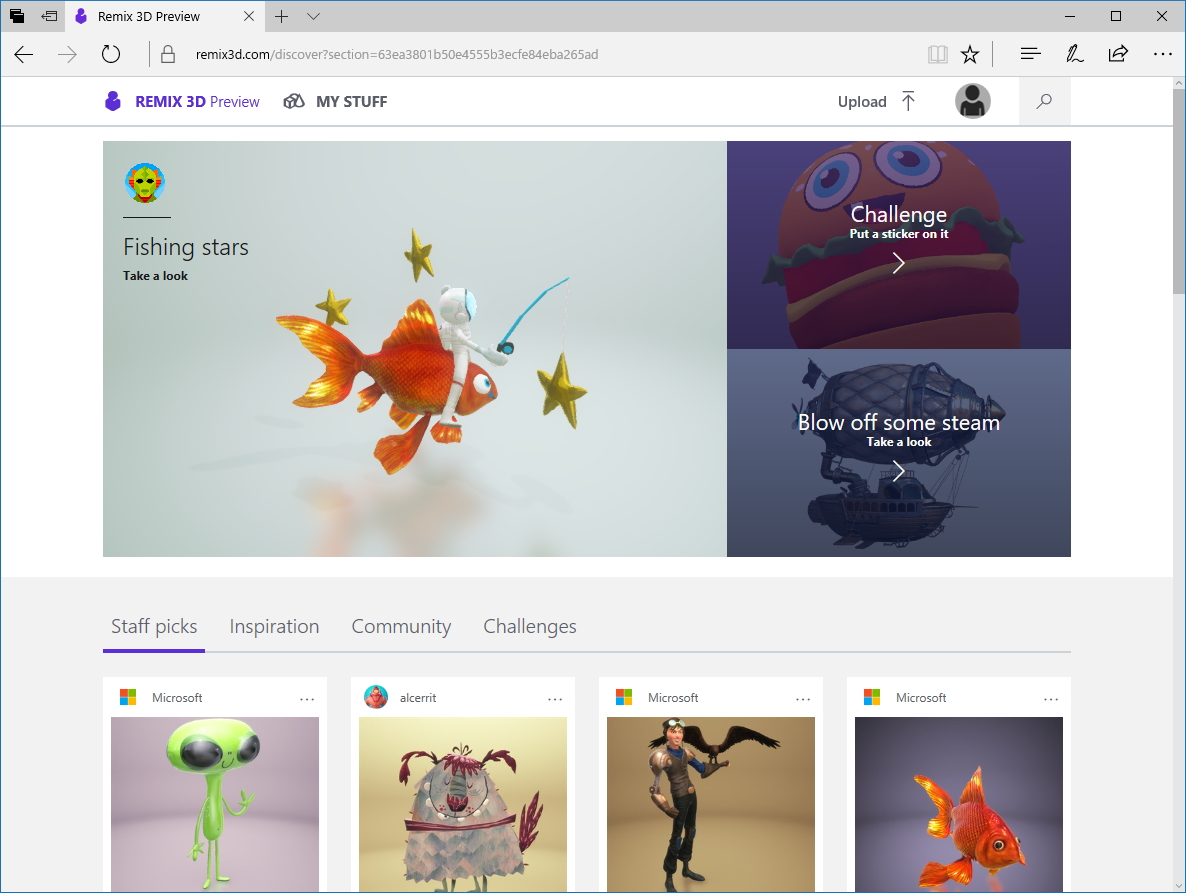Screen dimensions: 1186x893
Task: Open the Hub icon in Edge
Action: pyautogui.click(x=1030, y=54)
